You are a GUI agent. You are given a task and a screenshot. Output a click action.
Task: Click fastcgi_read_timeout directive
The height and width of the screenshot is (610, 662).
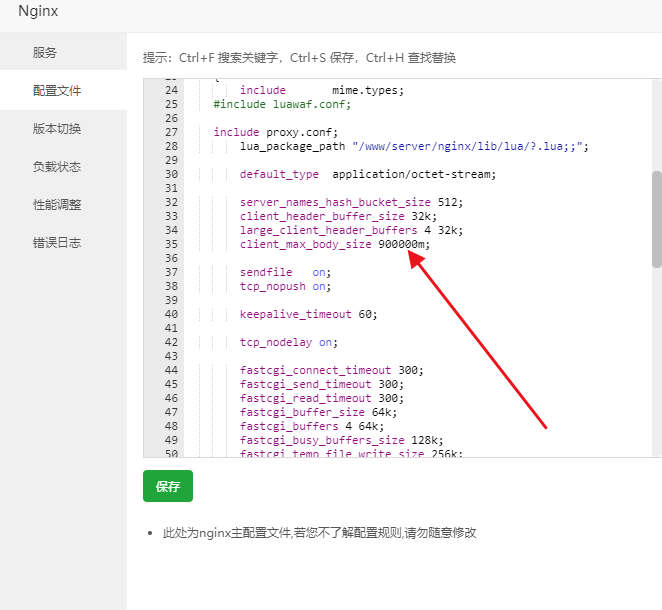(x=306, y=398)
